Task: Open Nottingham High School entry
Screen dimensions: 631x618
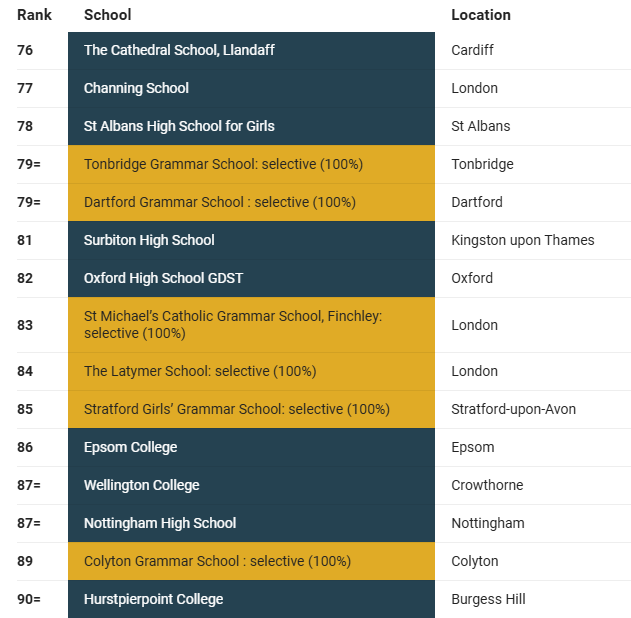Action: point(160,523)
